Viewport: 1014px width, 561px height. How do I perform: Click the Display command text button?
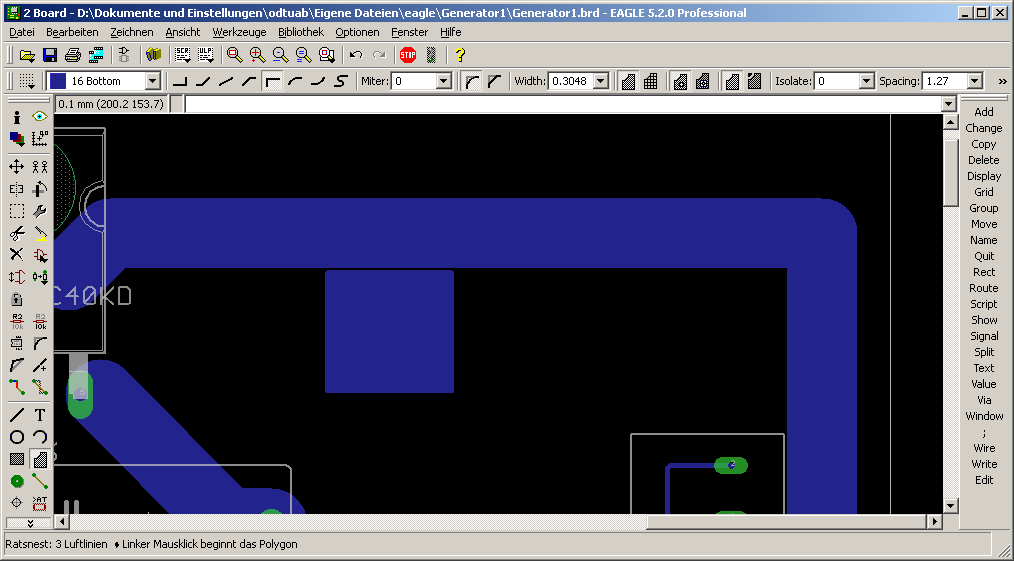pyautogui.click(x=984, y=176)
